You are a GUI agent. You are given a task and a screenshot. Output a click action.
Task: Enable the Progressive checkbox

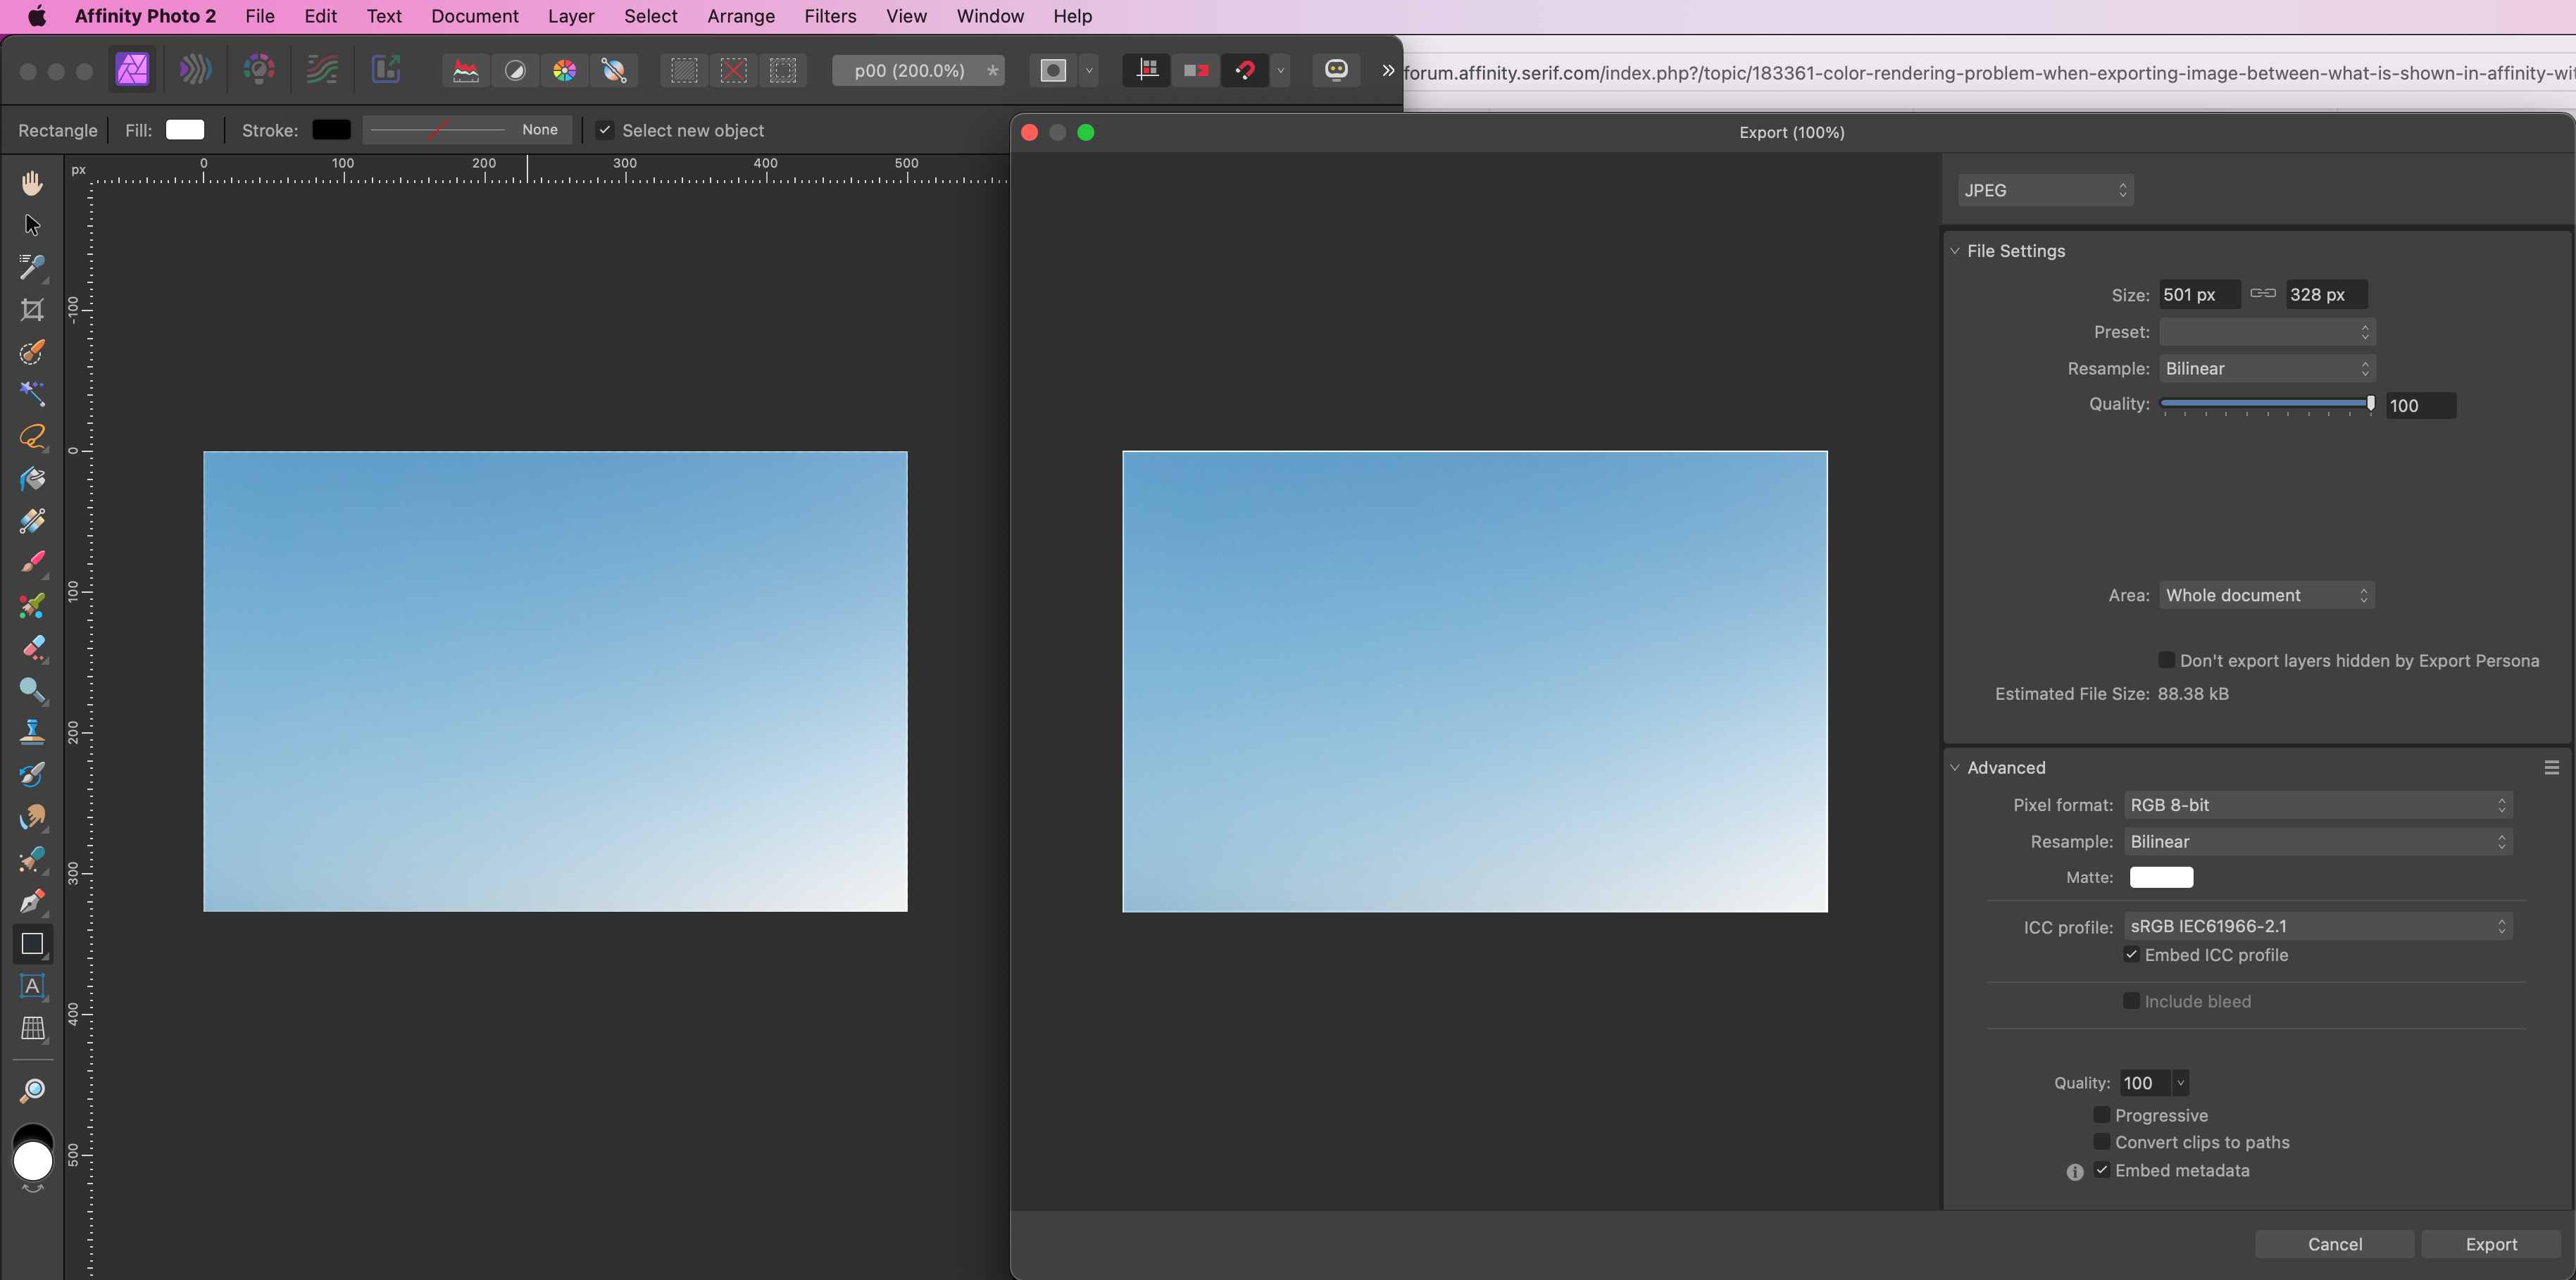pyautogui.click(x=2102, y=1114)
